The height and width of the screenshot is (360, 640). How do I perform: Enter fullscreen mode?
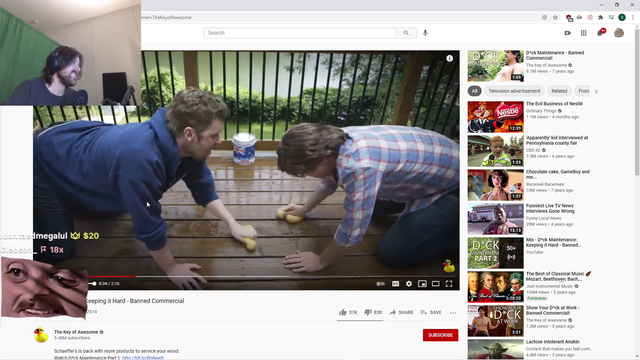[x=449, y=284]
